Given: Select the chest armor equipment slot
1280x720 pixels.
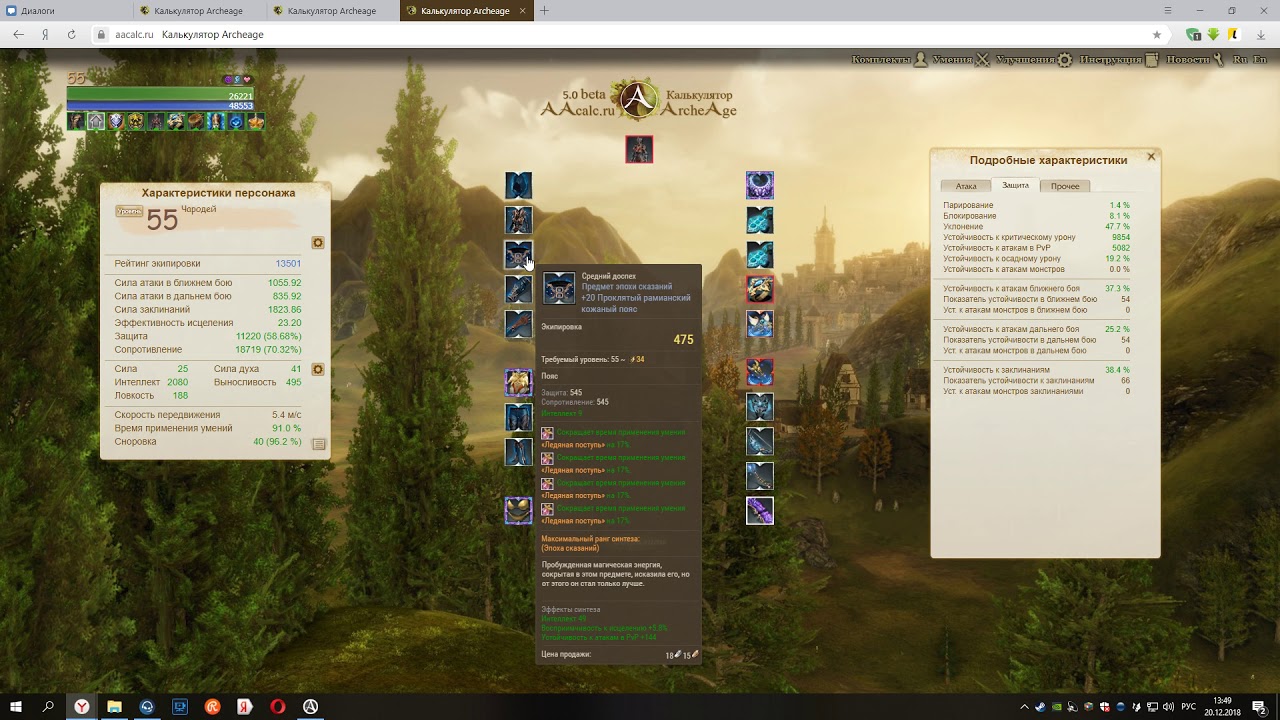Looking at the screenshot, I should coord(518,220).
